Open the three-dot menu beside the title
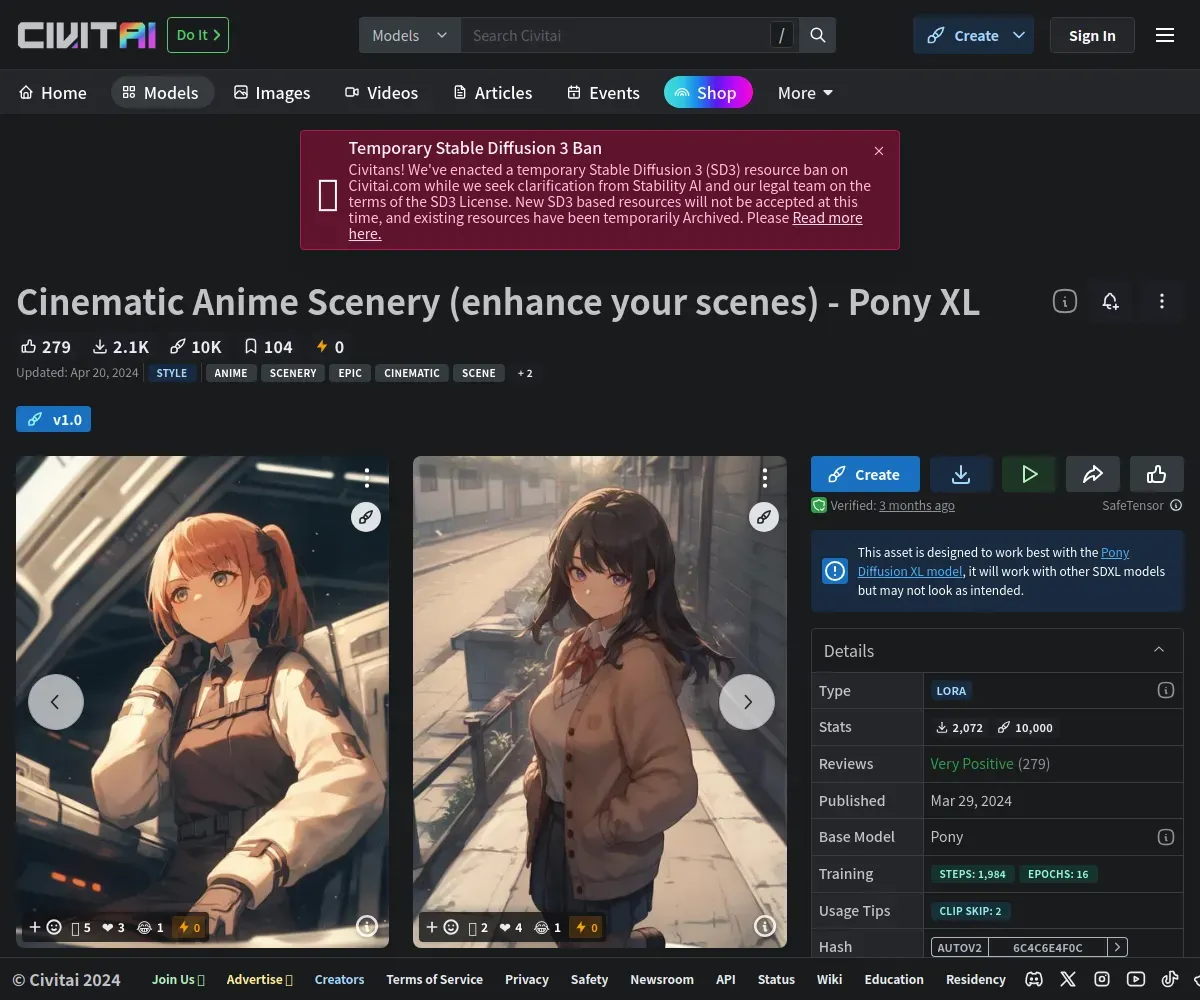This screenshot has height=1000, width=1200. pyautogui.click(x=1161, y=301)
